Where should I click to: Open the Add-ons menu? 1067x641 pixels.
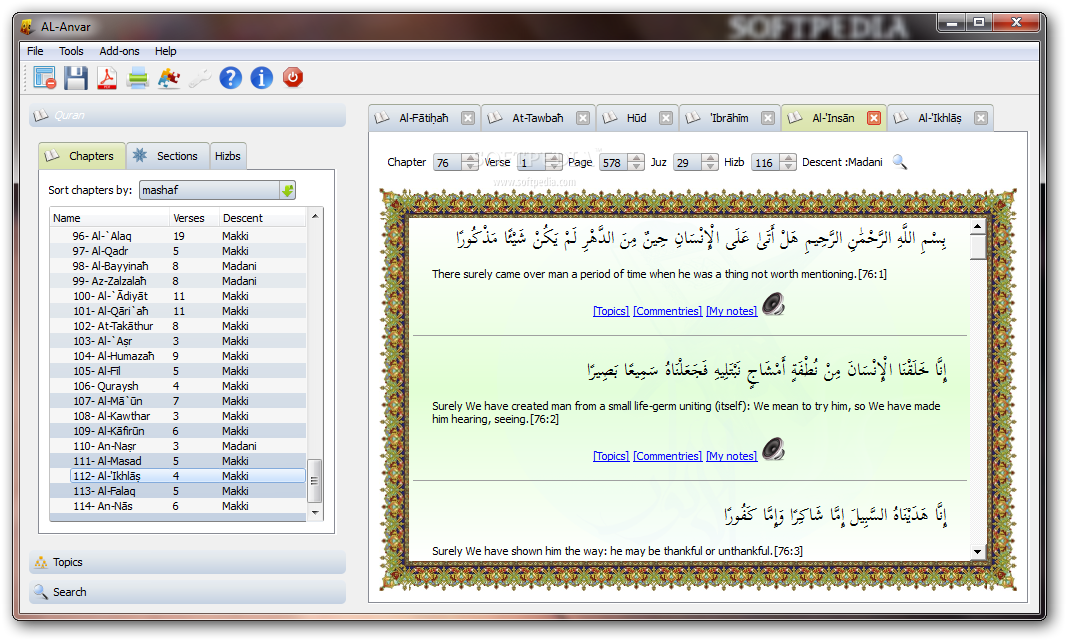coord(119,51)
